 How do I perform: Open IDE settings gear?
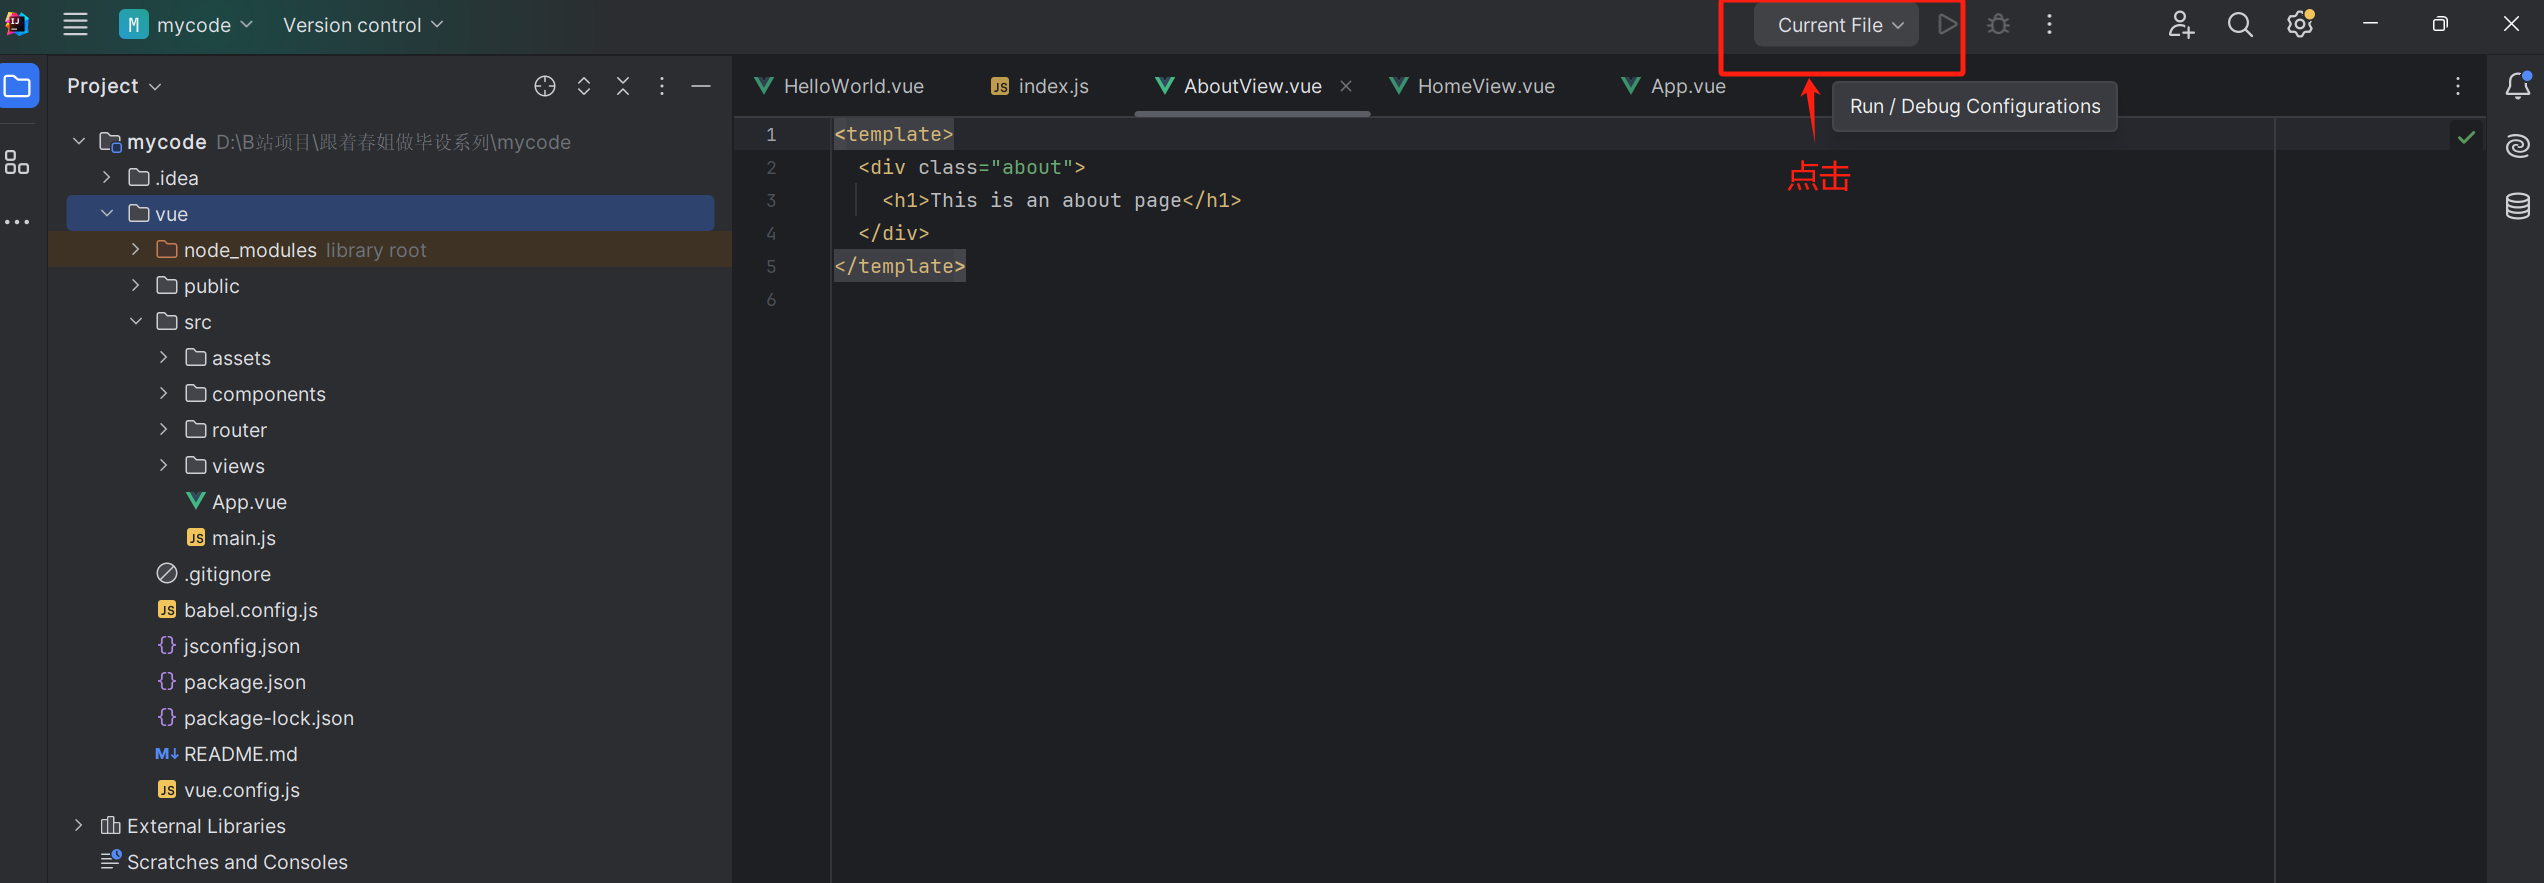point(2300,24)
